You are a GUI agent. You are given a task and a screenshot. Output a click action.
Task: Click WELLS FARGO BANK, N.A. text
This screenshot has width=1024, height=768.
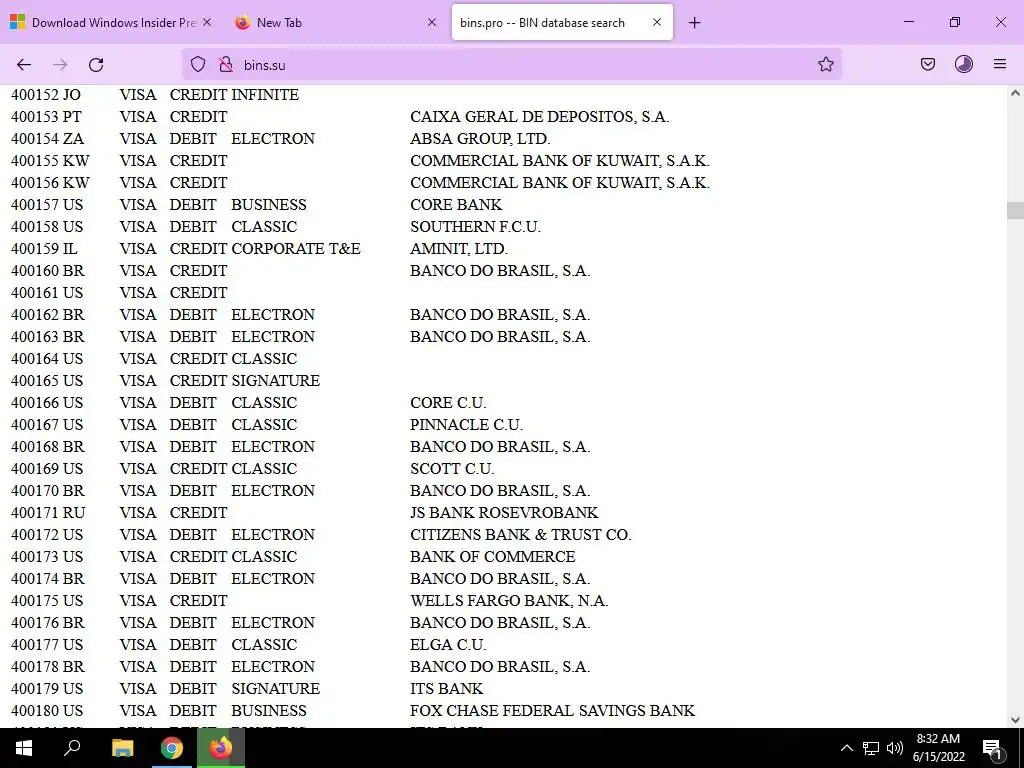[x=509, y=601]
